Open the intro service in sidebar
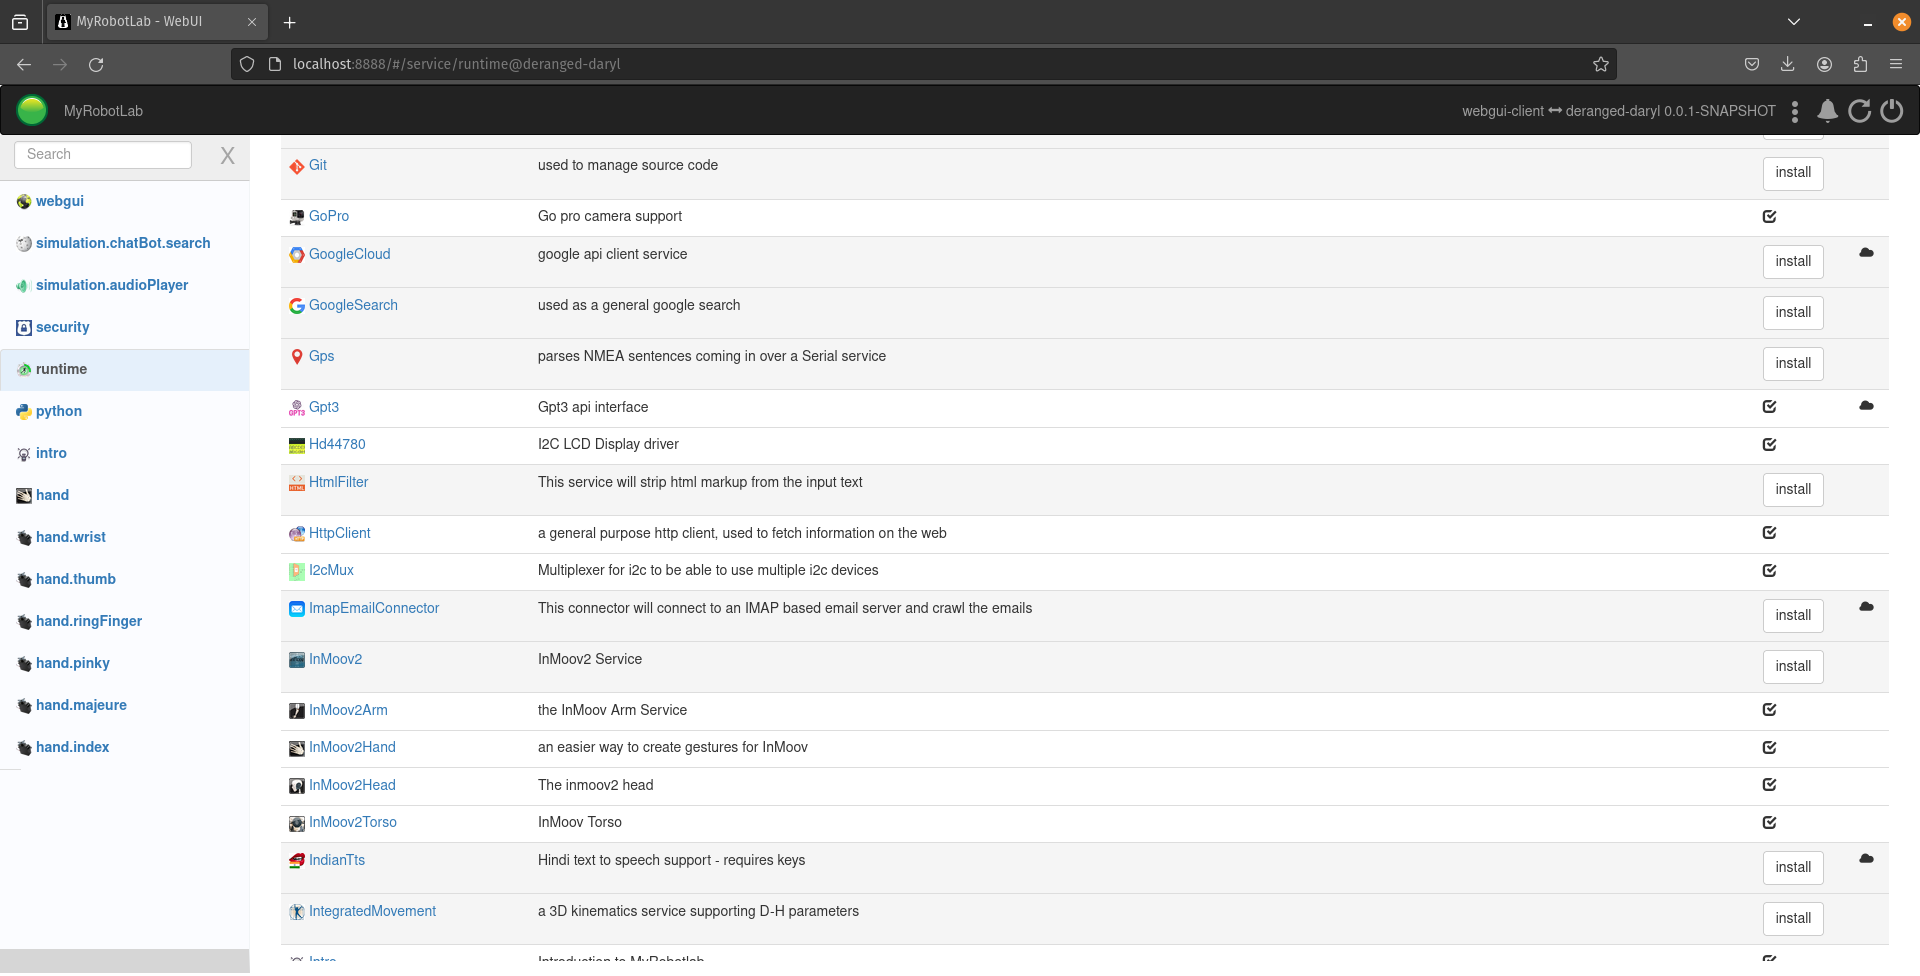 pyautogui.click(x=51, y=453)
